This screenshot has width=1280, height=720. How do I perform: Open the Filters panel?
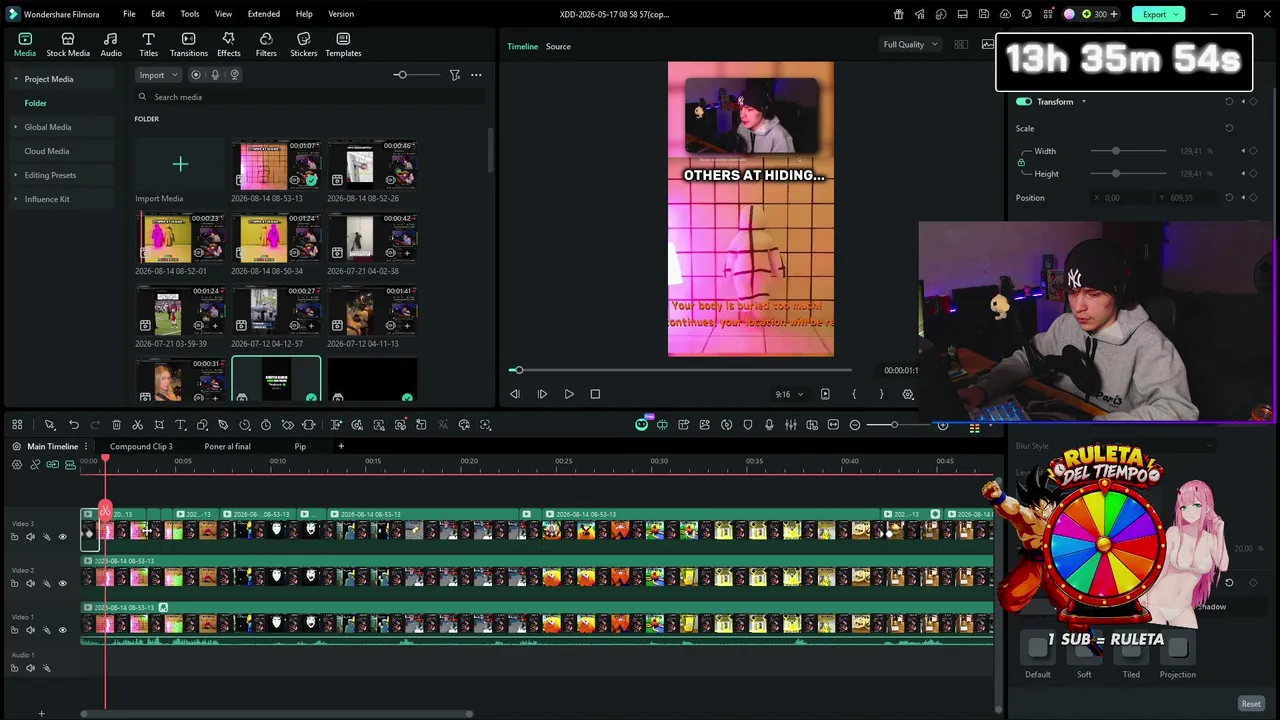(266, 45)
